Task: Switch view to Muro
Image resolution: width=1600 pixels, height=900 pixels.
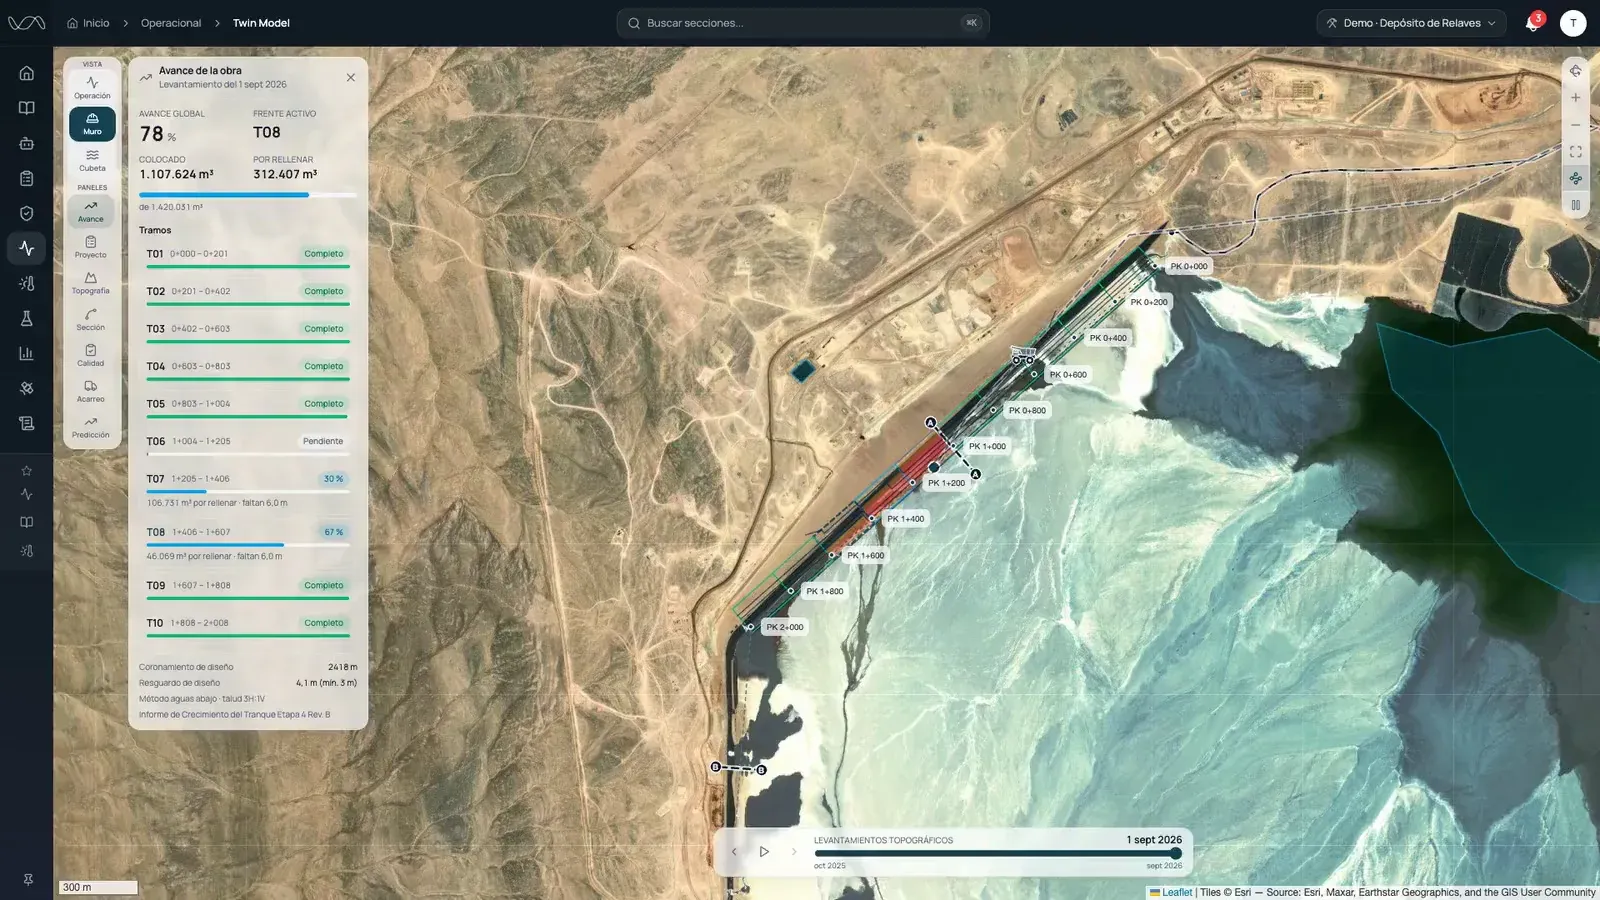Action: point(92,124)
